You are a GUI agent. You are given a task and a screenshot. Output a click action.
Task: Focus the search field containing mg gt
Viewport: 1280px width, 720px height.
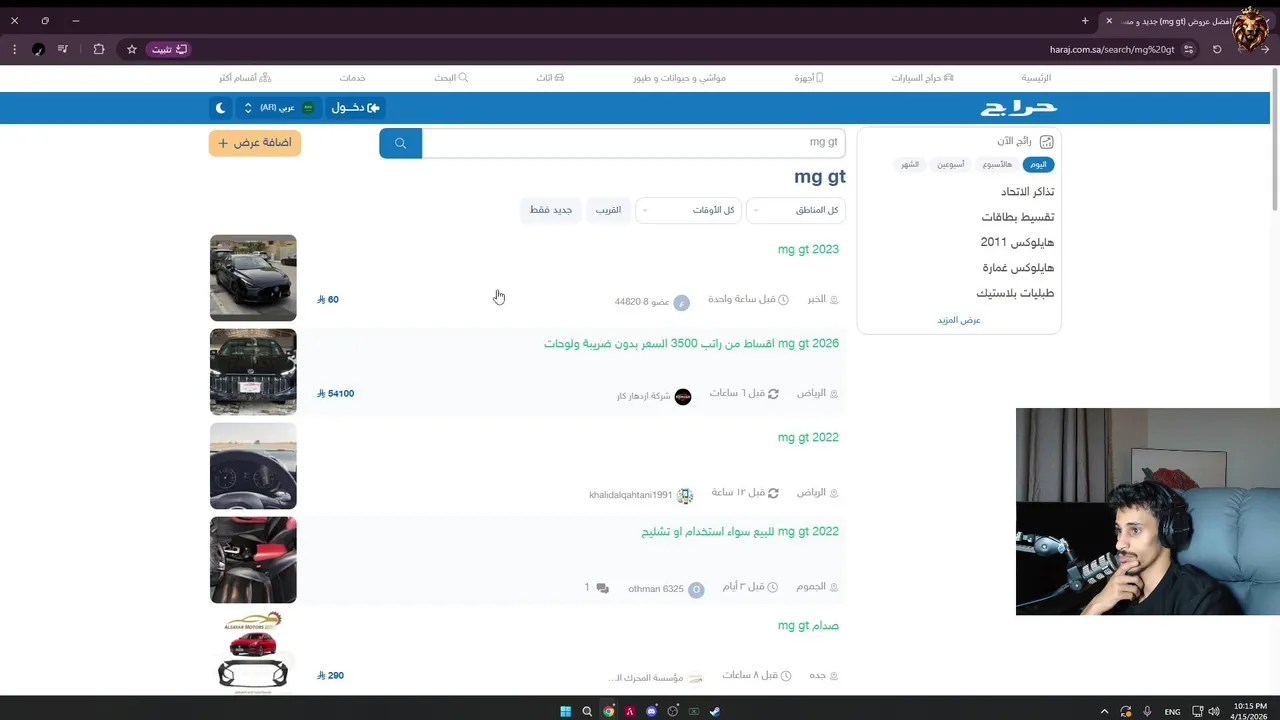coord(633,143)
